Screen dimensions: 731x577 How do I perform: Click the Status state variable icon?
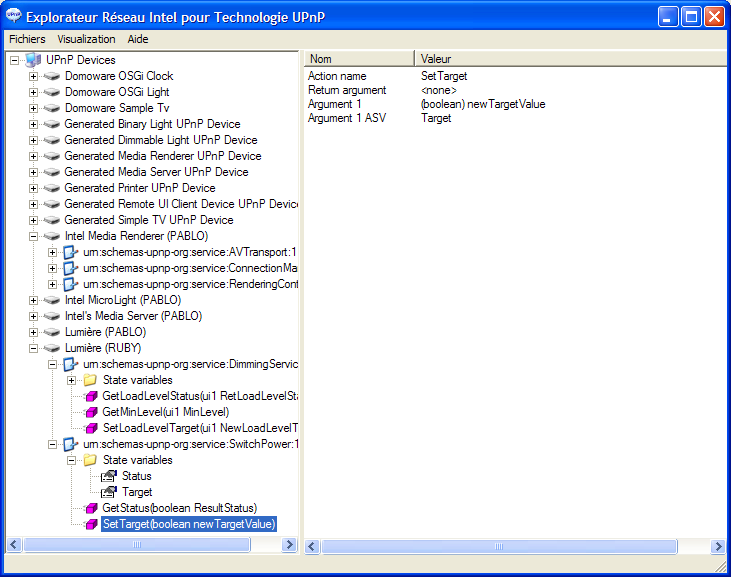pyautogui.click(x=109, y=476)
